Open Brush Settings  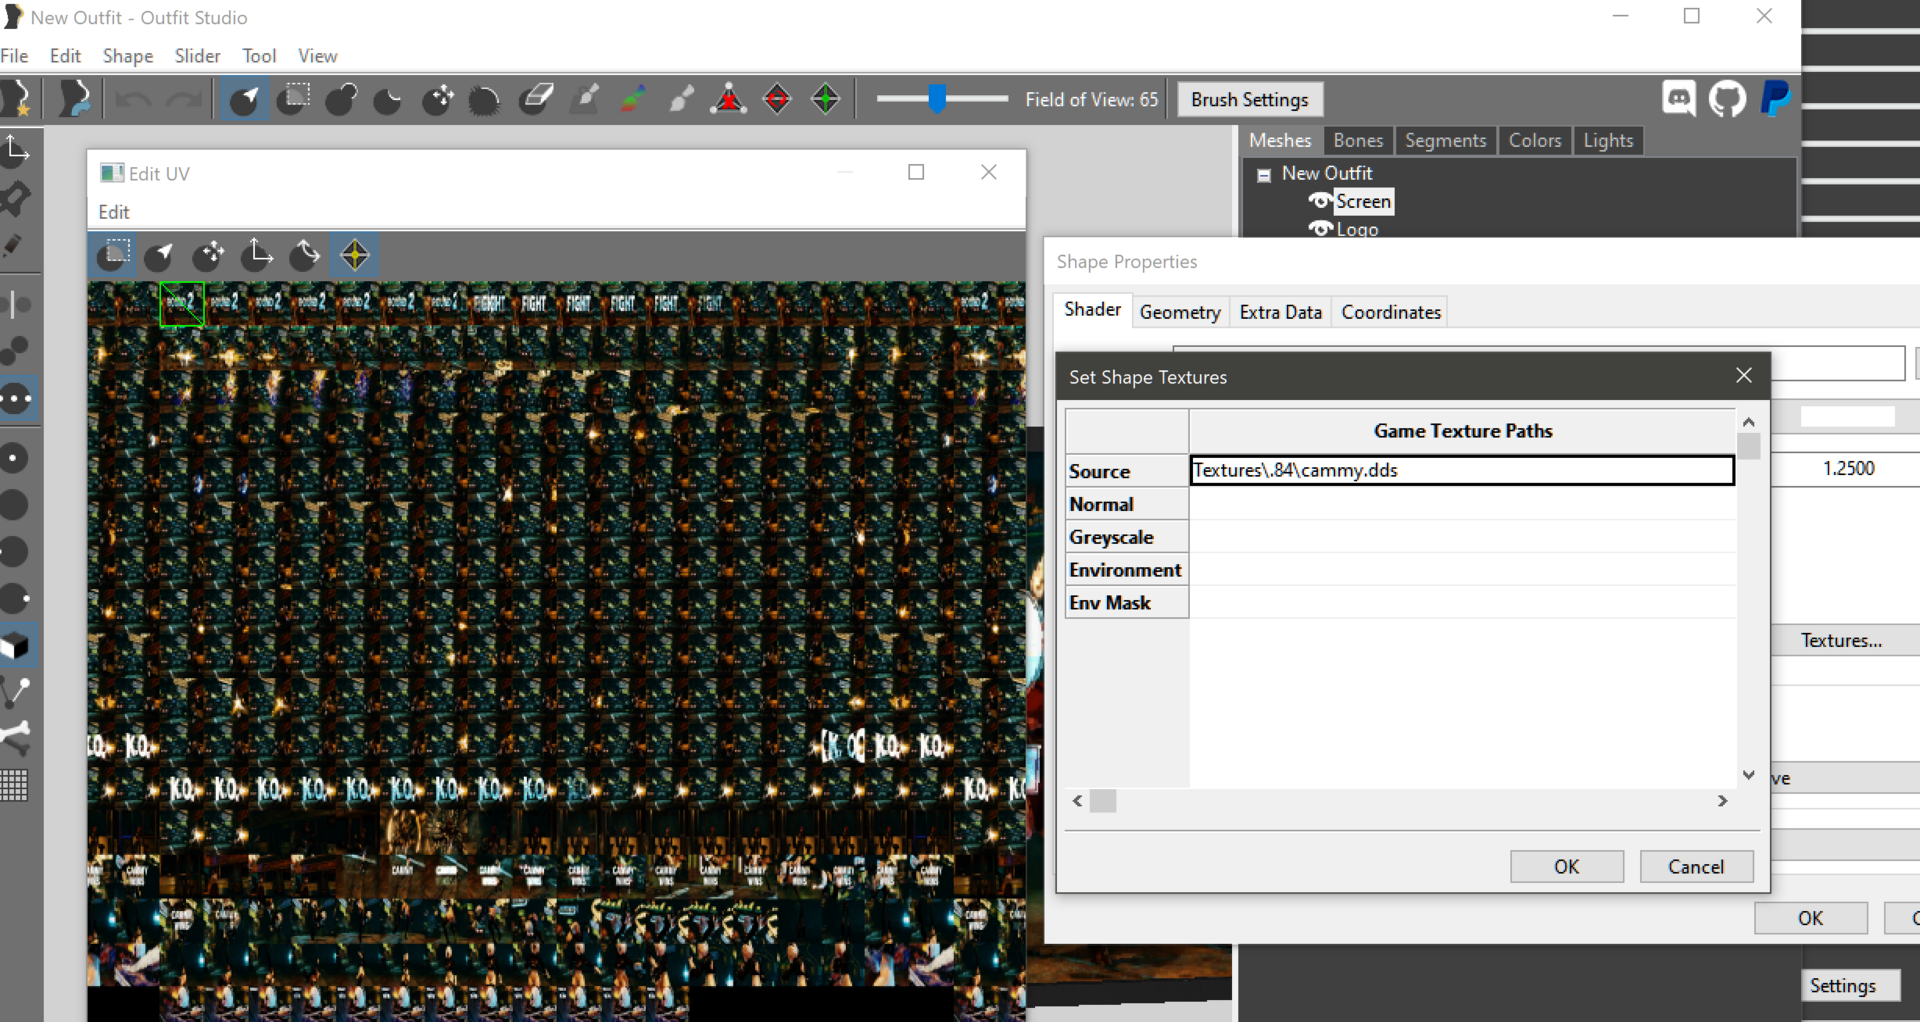tap(1250, 99)
